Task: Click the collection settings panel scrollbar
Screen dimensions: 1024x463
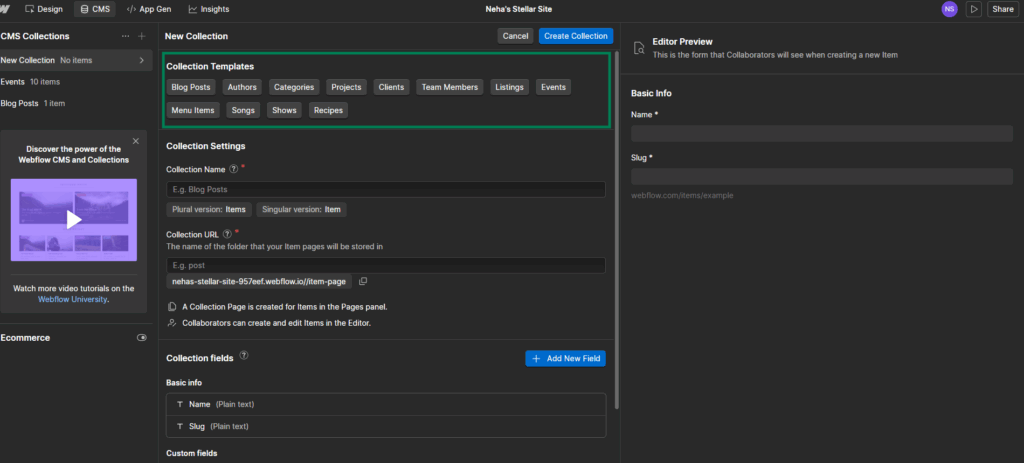Action: pyautogui.click(x=616, y=229)
